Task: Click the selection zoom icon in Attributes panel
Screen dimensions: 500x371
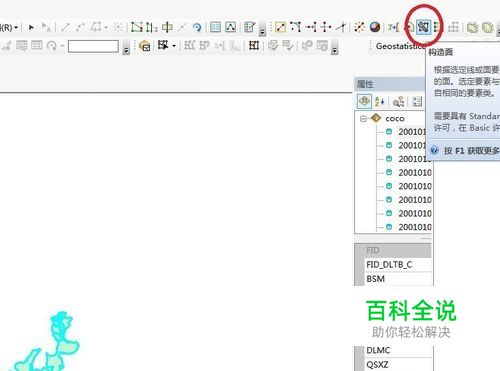Action: click(x=398, y=101)
